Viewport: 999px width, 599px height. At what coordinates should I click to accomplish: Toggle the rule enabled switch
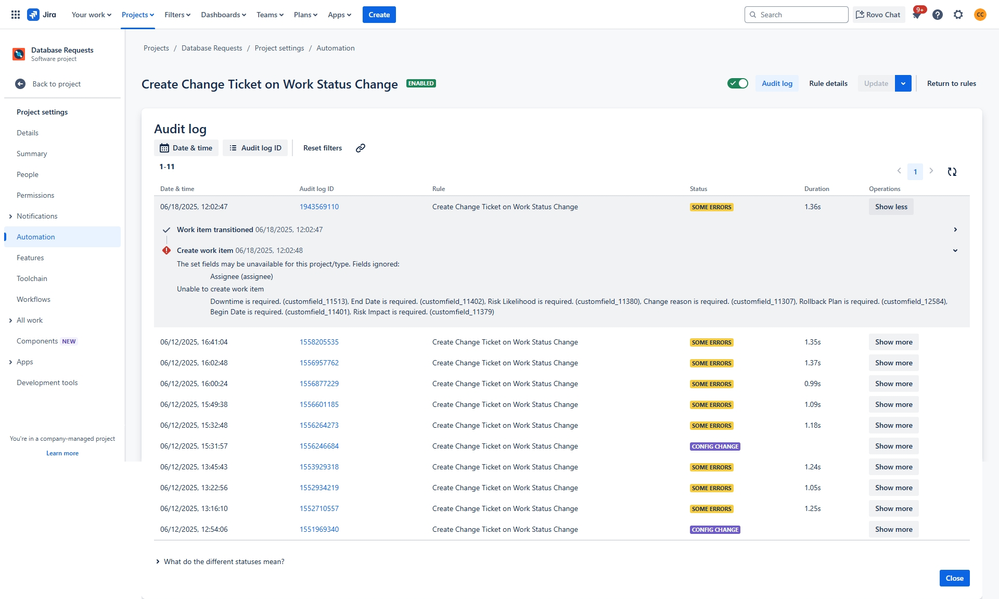738,83
